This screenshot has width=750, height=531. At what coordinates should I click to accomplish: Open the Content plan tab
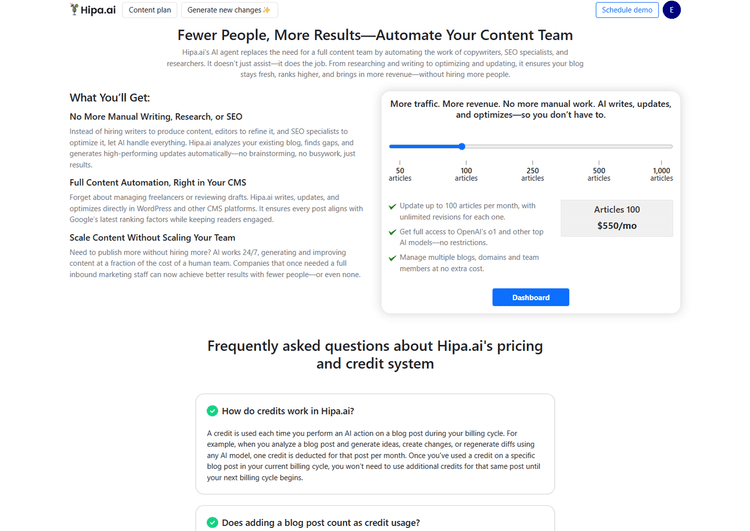click(x=150, y=10)
